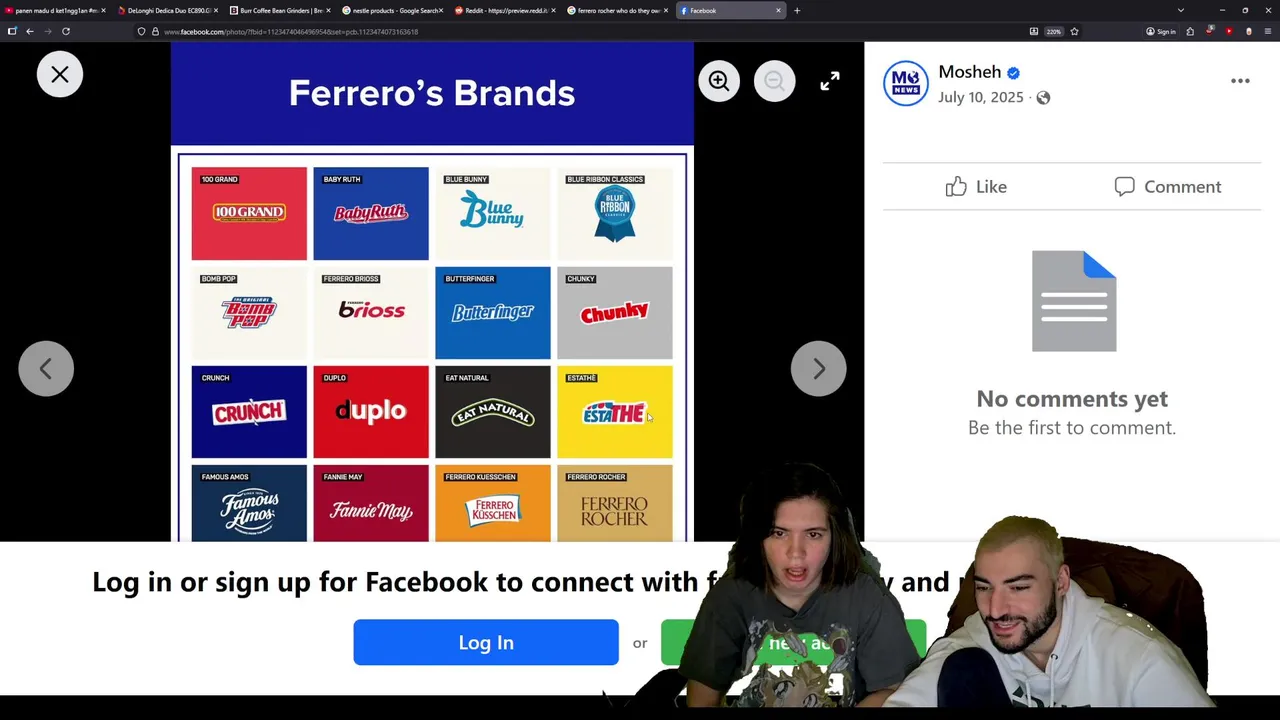Viewport: 1280px width, 720px height.
Task: Open the Mosheh profile link
Action: (x=969, y=72)
